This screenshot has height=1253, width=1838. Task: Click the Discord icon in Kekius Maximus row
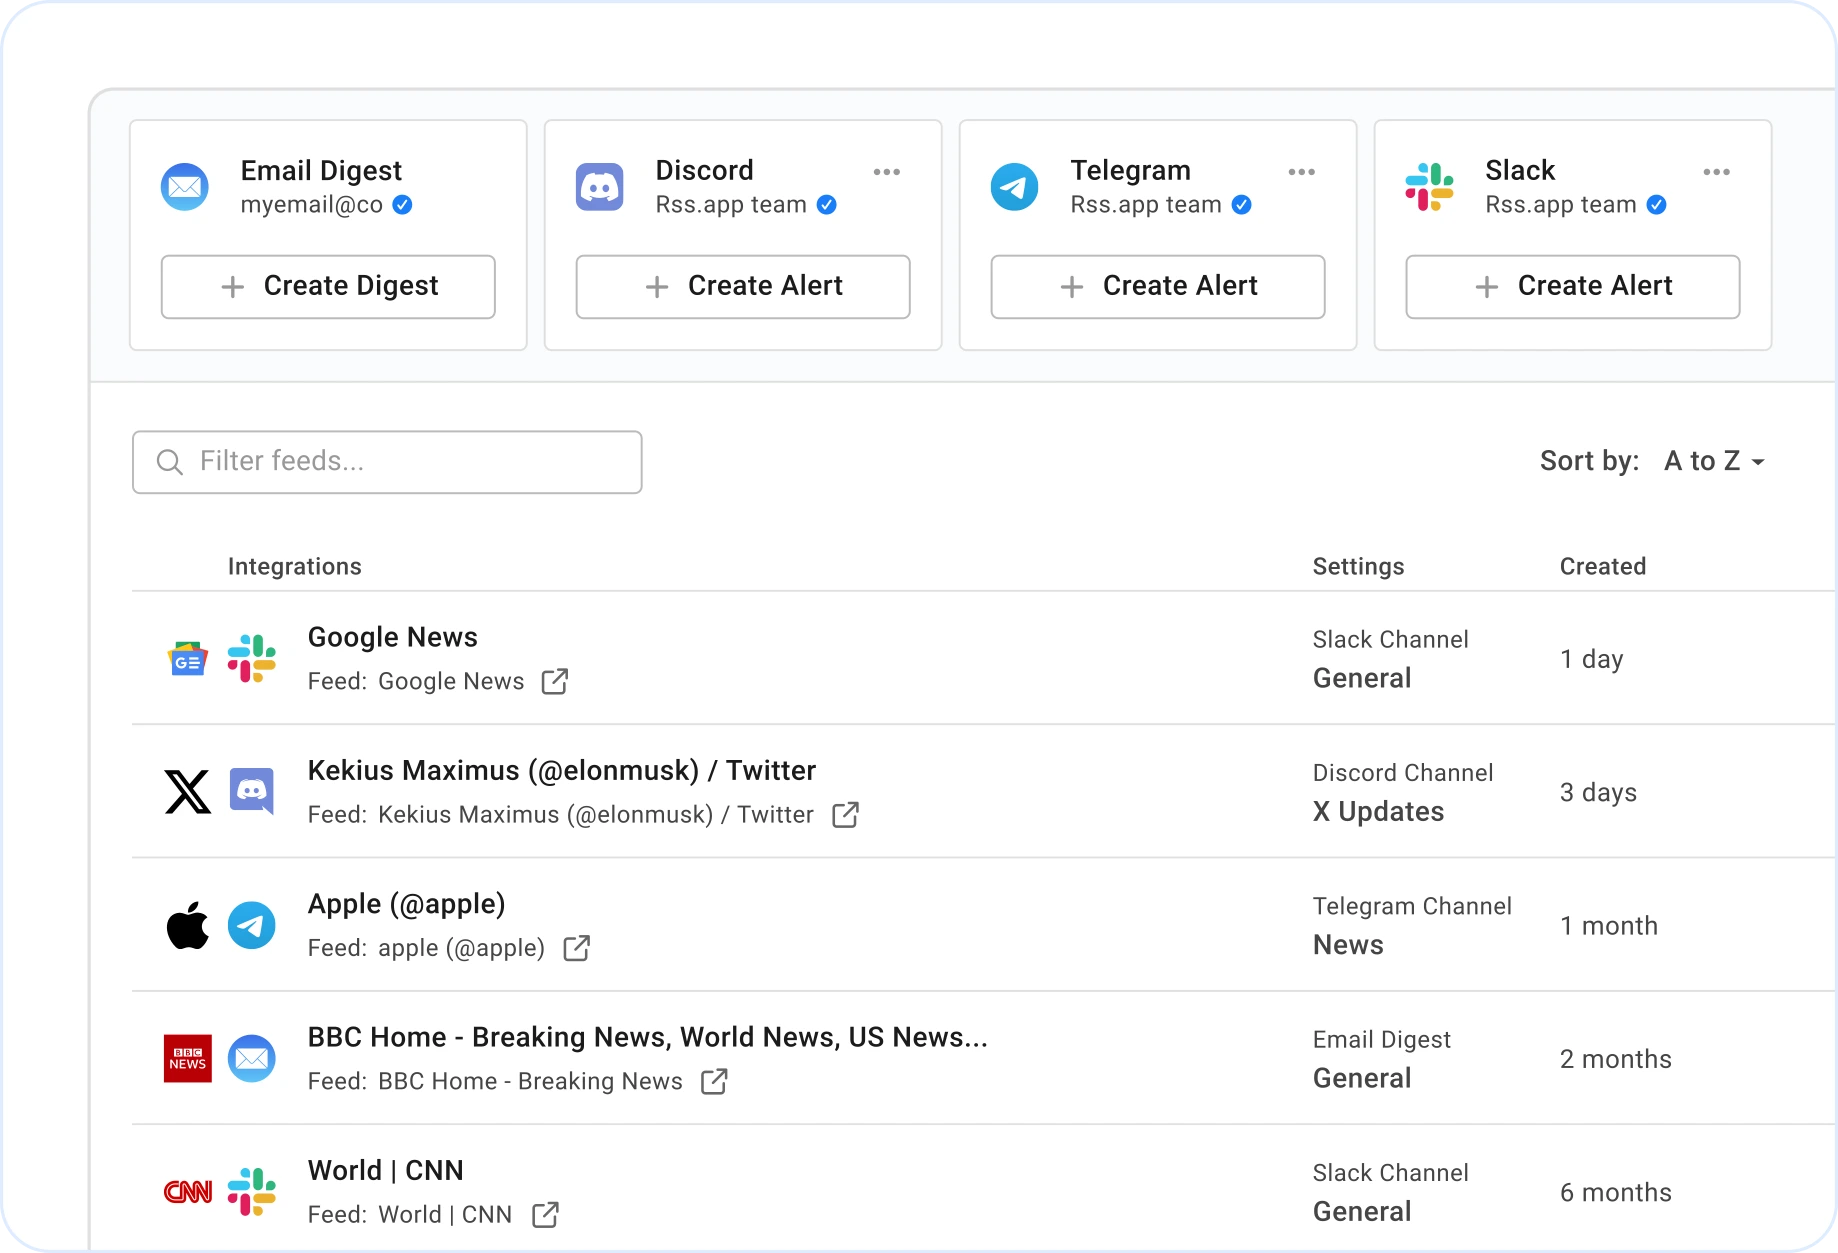252,792
